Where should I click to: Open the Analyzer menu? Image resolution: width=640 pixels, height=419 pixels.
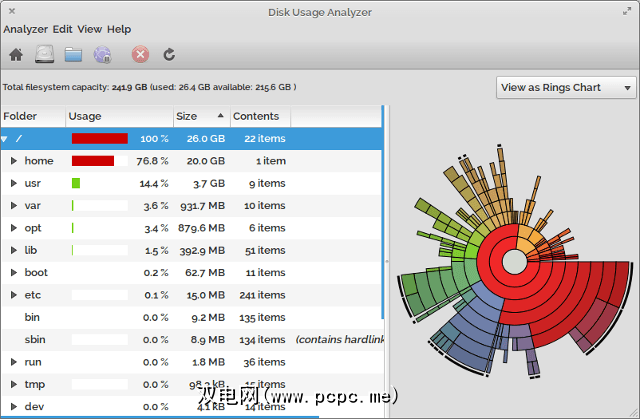[x=25, y=29]
